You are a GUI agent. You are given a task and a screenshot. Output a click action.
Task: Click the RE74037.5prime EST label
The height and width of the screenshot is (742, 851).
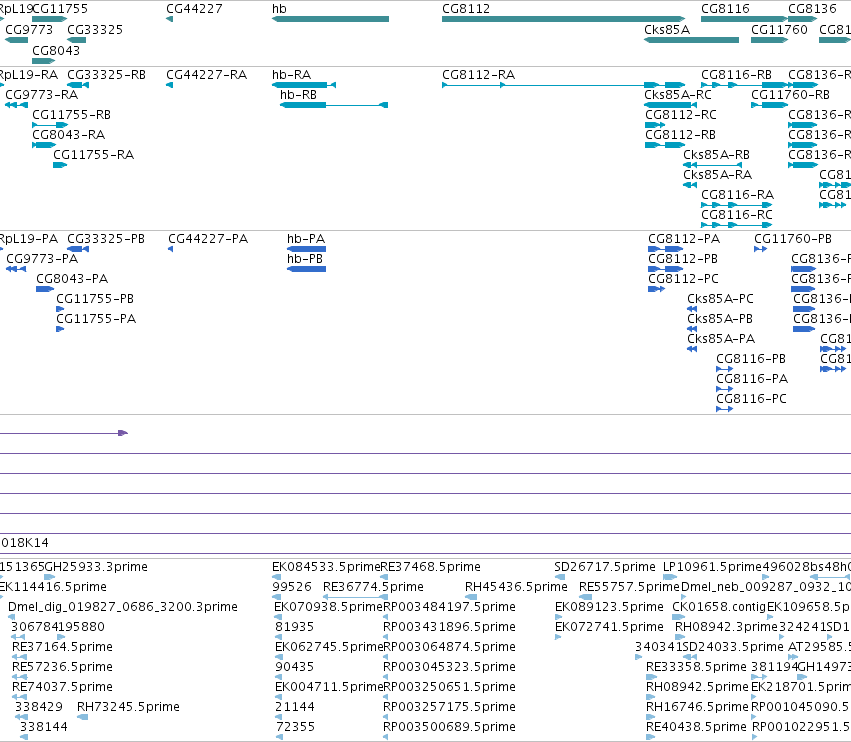(x=62, y=687)
